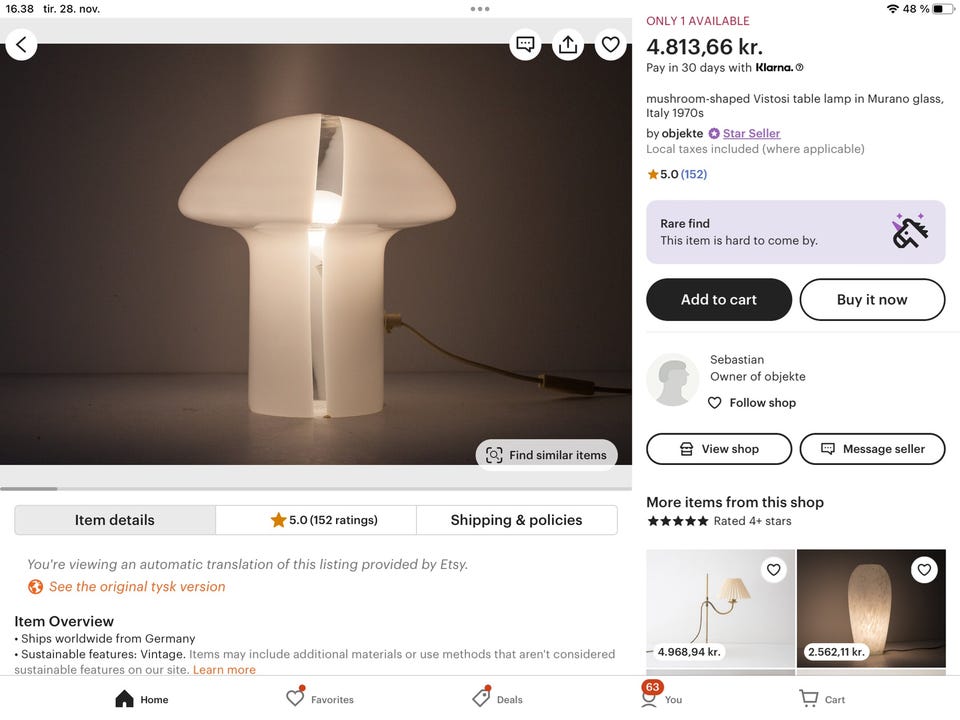This screenshot has height=720, width=960.
Task: Add the lamp to cart
Action: (719, 300)
